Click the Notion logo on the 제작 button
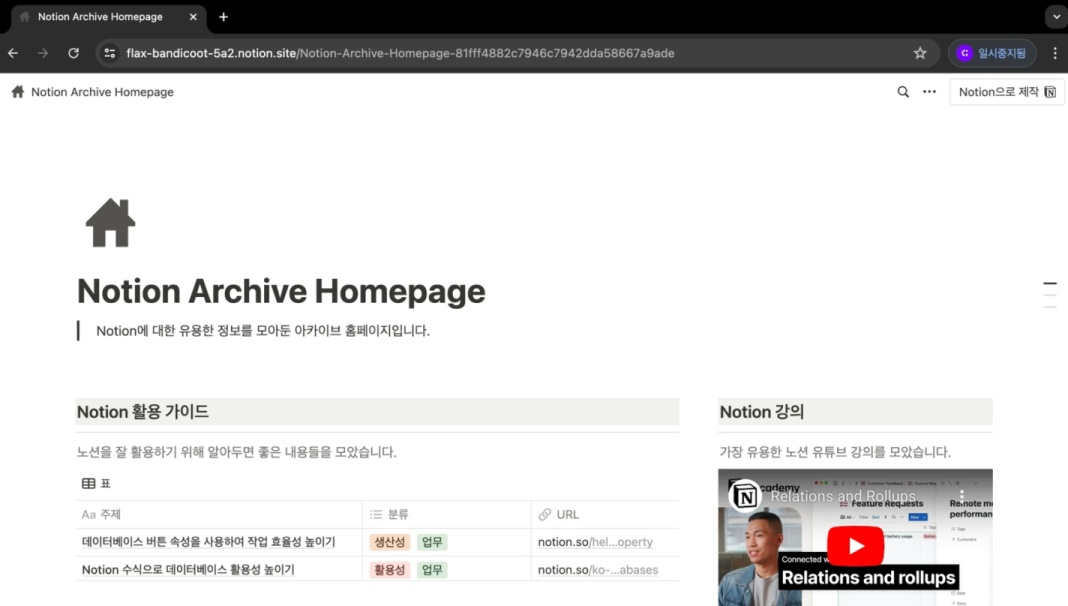Image resolution: width=1068 pixels, height=606 pixels. tap(1049, 91)
